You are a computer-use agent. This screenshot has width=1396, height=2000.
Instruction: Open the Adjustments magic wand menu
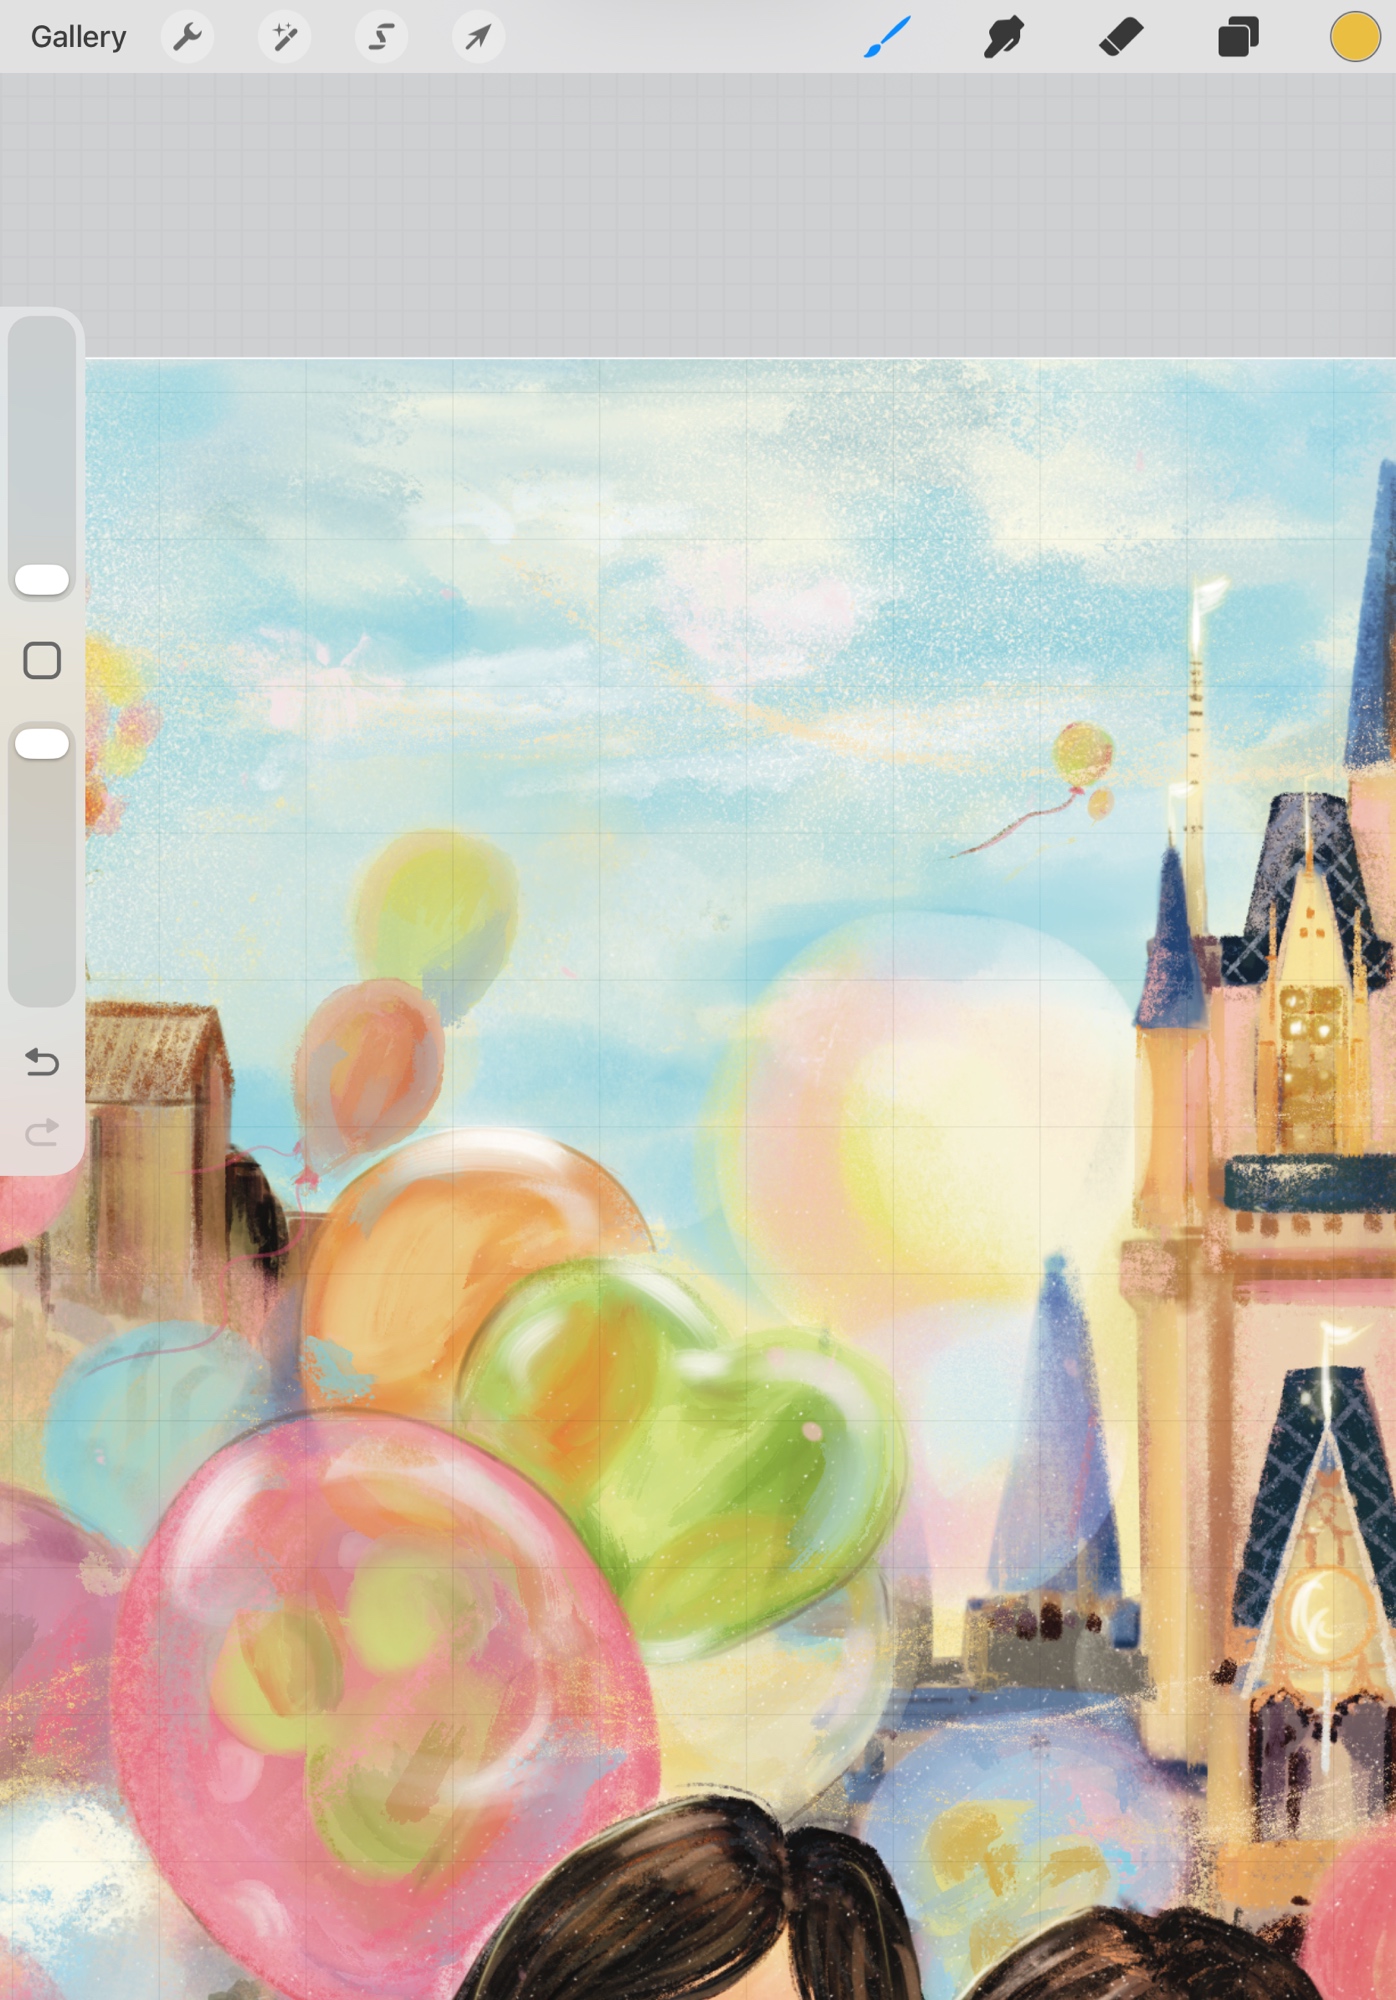[x=284, y=37]
